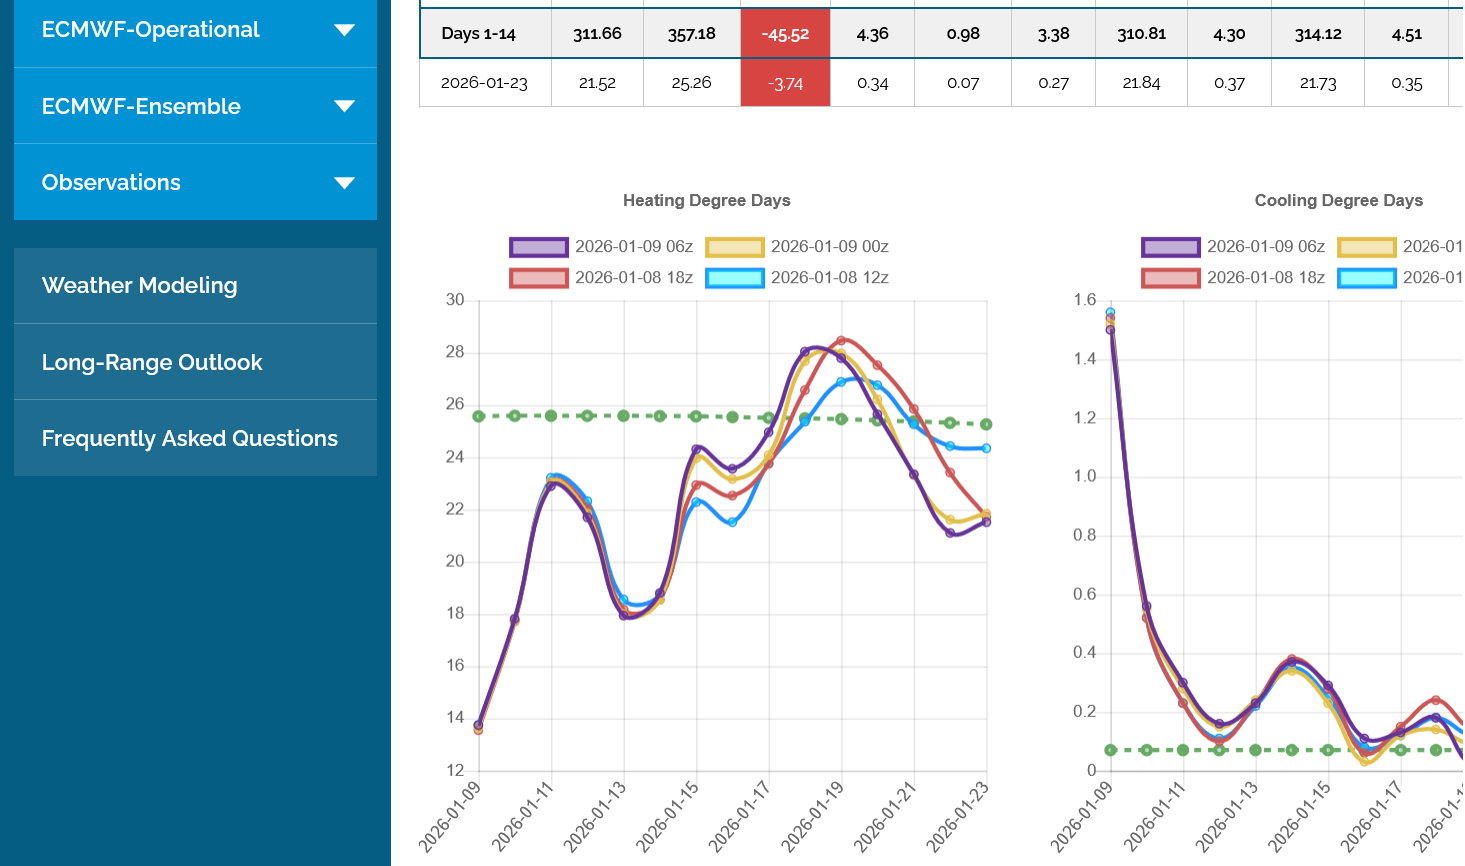Click the red -45.52 table cell
This screenshot has height=866, width=1465.
[785, 34]
